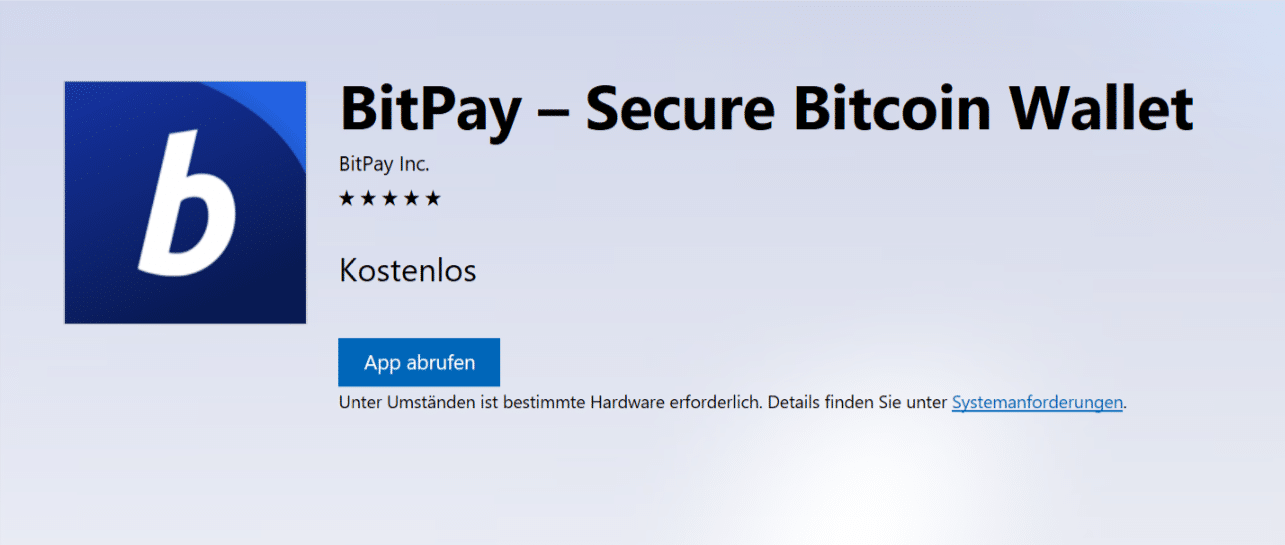Select the fifth rating star

click(433, 198)
